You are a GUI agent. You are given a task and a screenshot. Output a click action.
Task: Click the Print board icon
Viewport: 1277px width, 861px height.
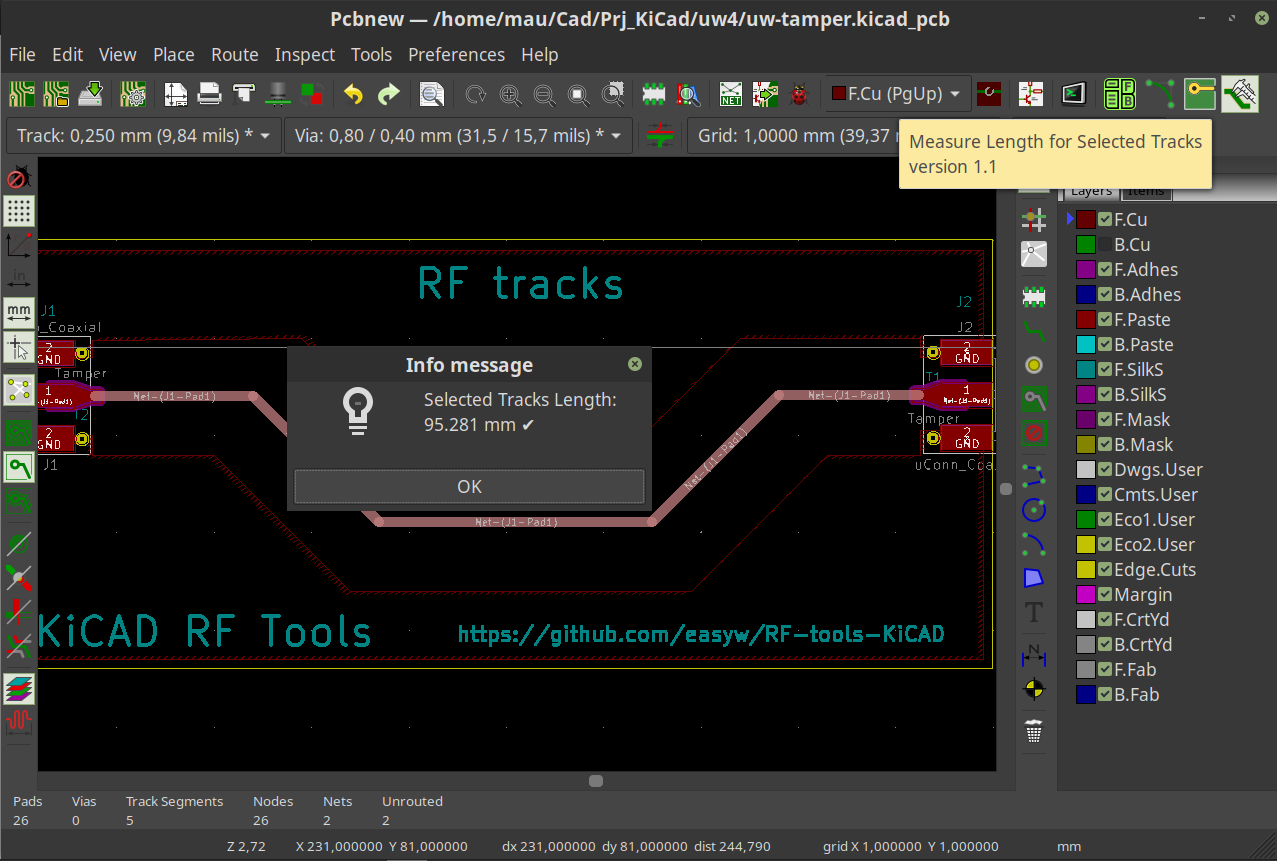pos(209,94)
